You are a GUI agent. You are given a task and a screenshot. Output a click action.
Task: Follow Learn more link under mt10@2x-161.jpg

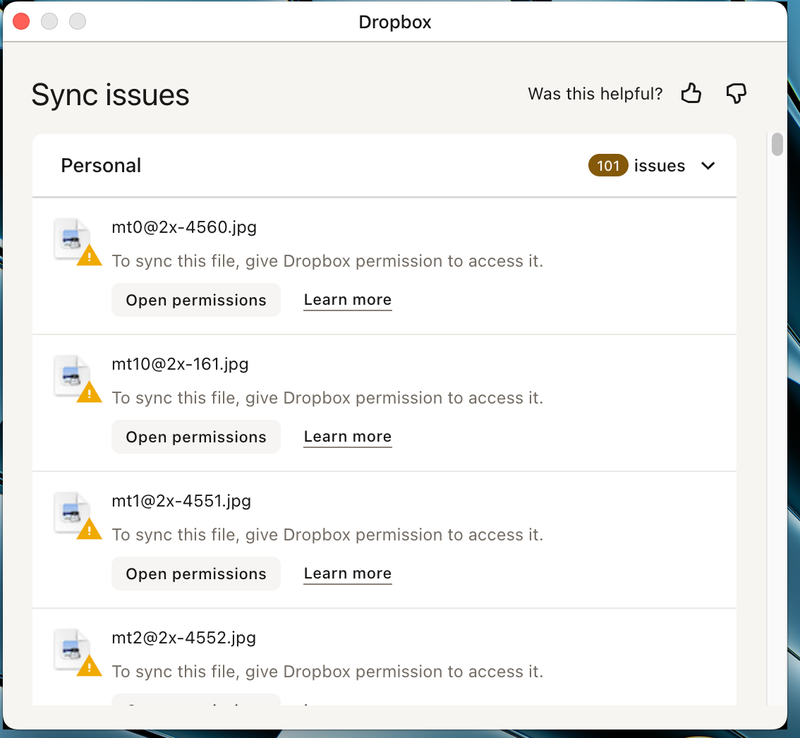[347, 437]
